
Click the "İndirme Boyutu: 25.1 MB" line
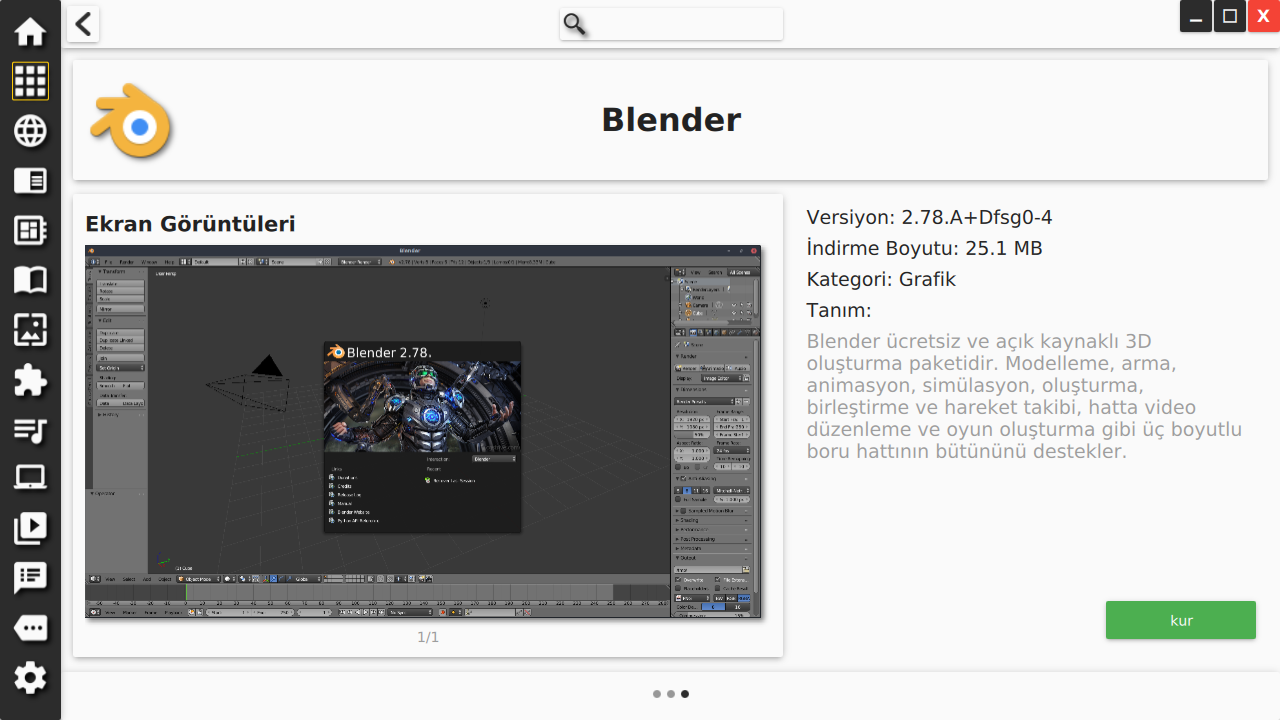tap(925, 248)
